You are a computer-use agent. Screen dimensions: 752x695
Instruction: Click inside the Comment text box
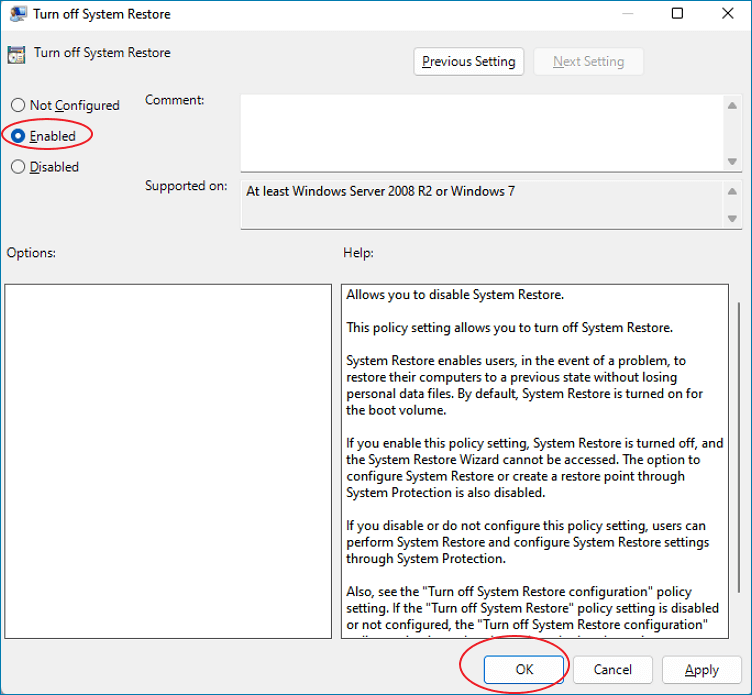pyautogui.click(x=482, y=133)
